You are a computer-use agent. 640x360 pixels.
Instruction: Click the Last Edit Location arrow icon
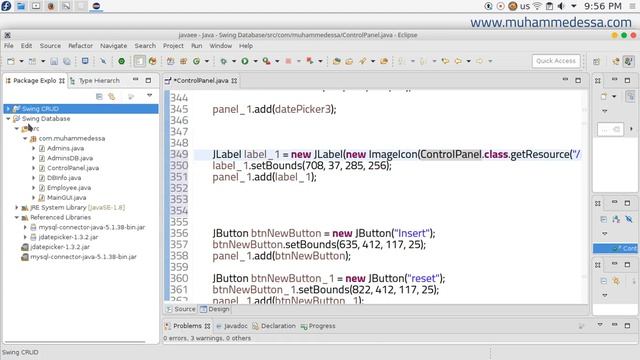(x=445, y=61)
